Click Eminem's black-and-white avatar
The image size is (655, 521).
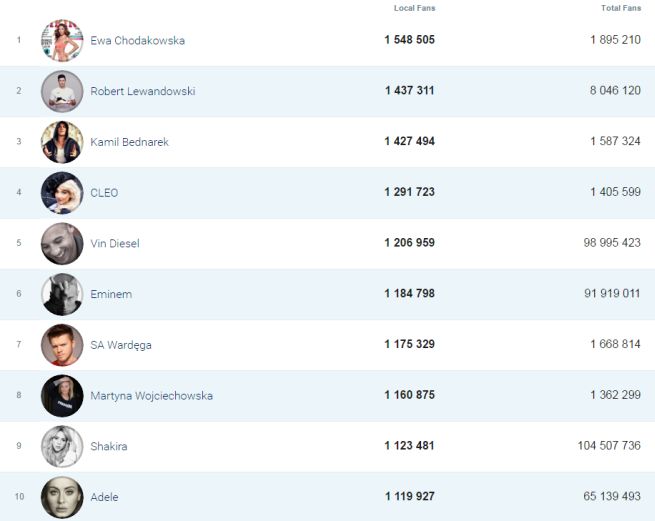(62, 294)
